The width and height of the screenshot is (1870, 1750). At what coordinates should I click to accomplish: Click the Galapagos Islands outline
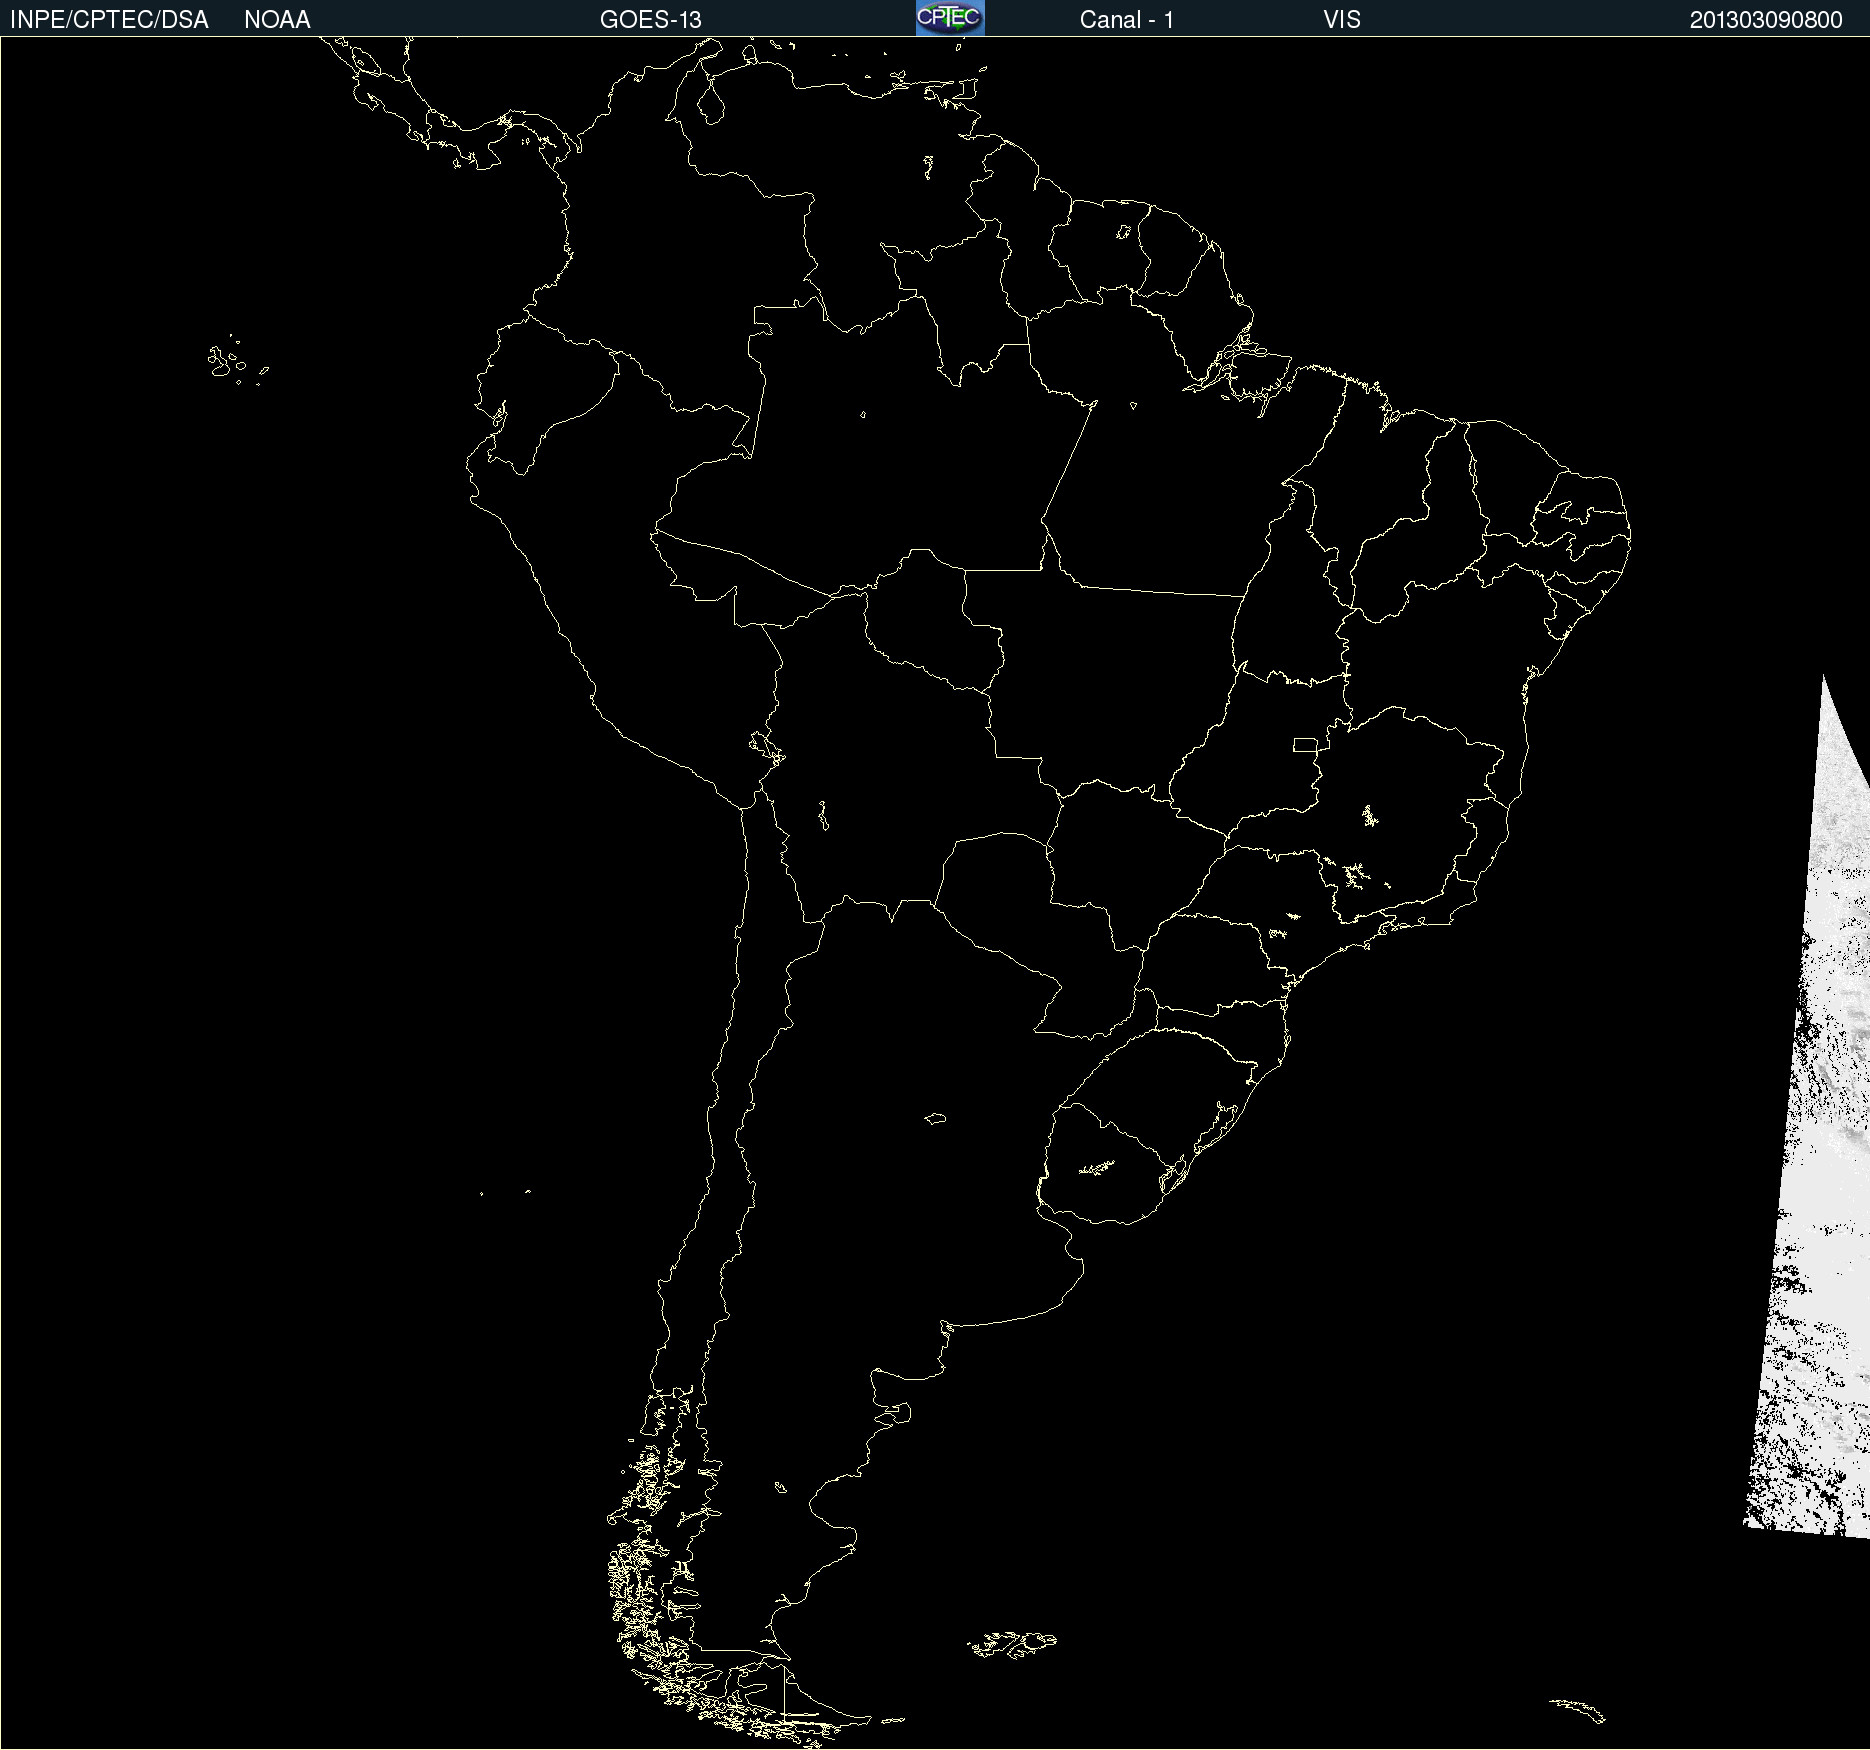[237, 361]
